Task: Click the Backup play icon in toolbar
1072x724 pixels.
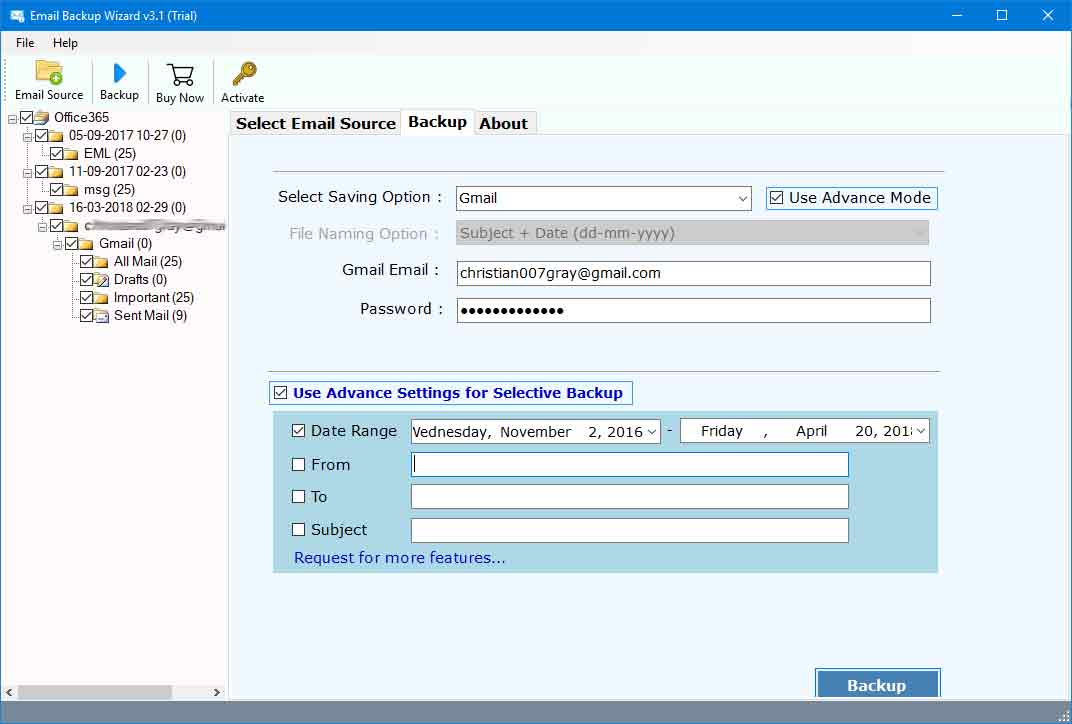Action: pos(120,73)
